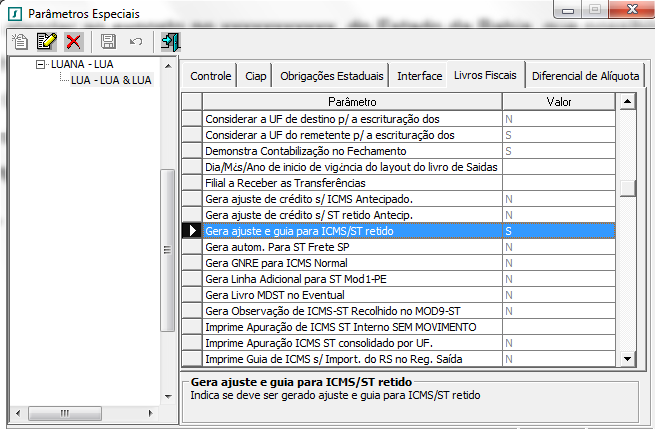Click Valor cell for 'Gera Livro MDST no Eventual'
The width and height of the screenshot is (655, 431).
559,295
